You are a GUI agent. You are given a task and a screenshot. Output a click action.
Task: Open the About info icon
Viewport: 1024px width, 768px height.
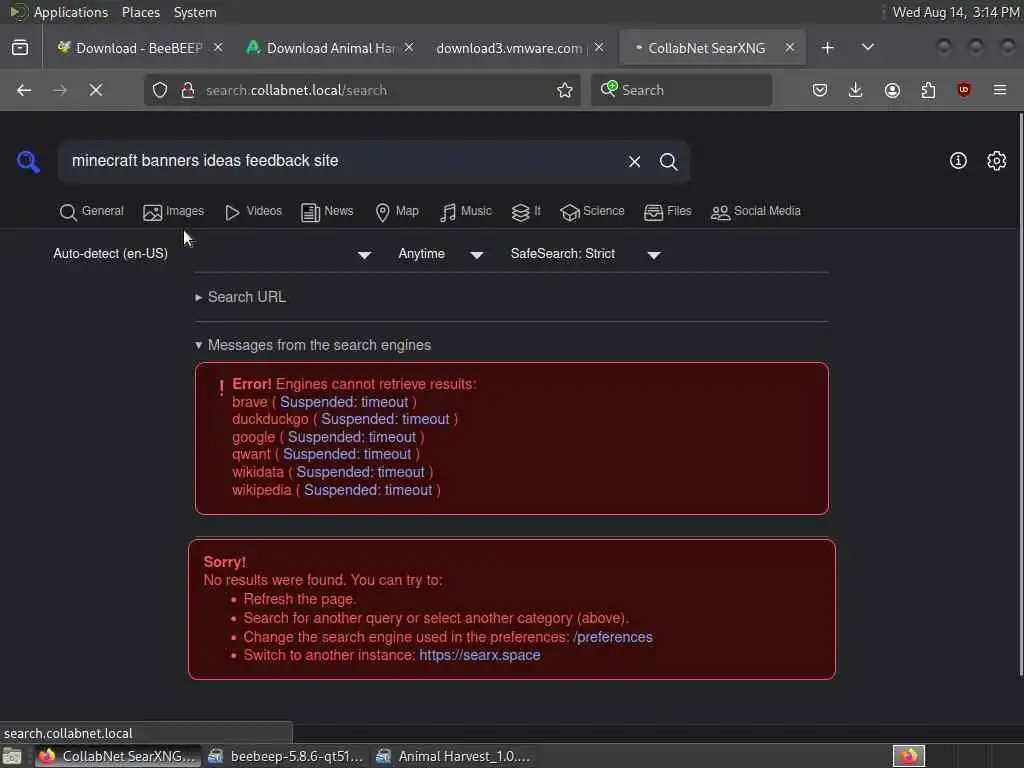point(958,161)
